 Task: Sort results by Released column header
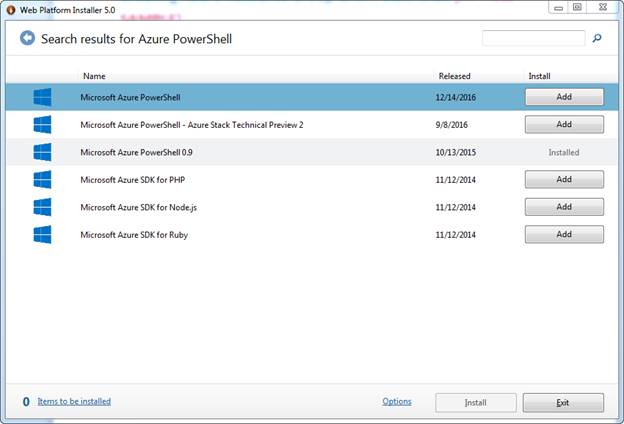[454, 76]
